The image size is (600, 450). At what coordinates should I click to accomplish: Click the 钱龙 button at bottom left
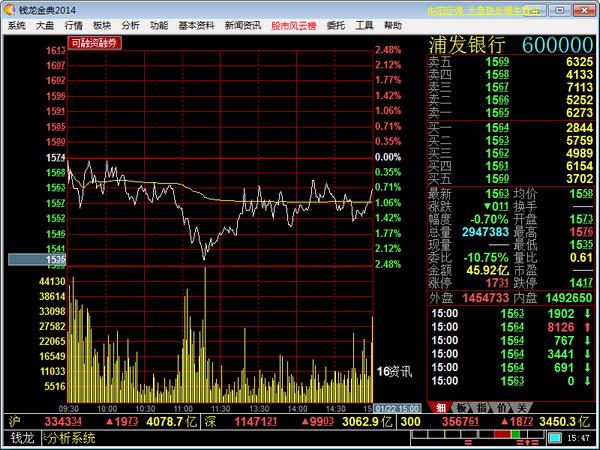coord(22,438)
